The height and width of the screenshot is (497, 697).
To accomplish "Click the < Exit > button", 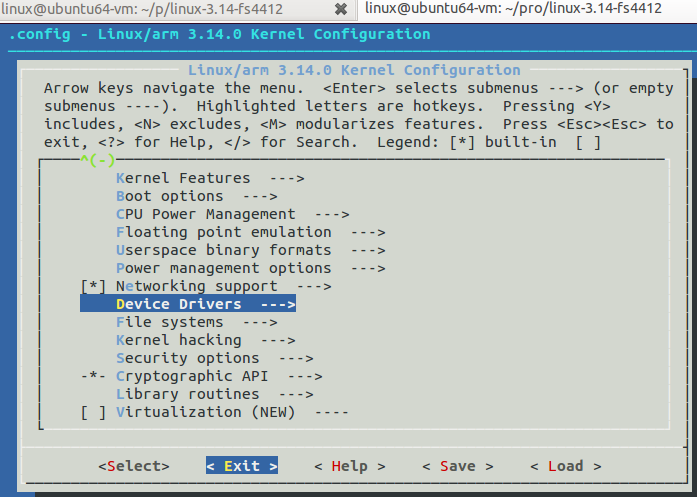I will [242, 465].
